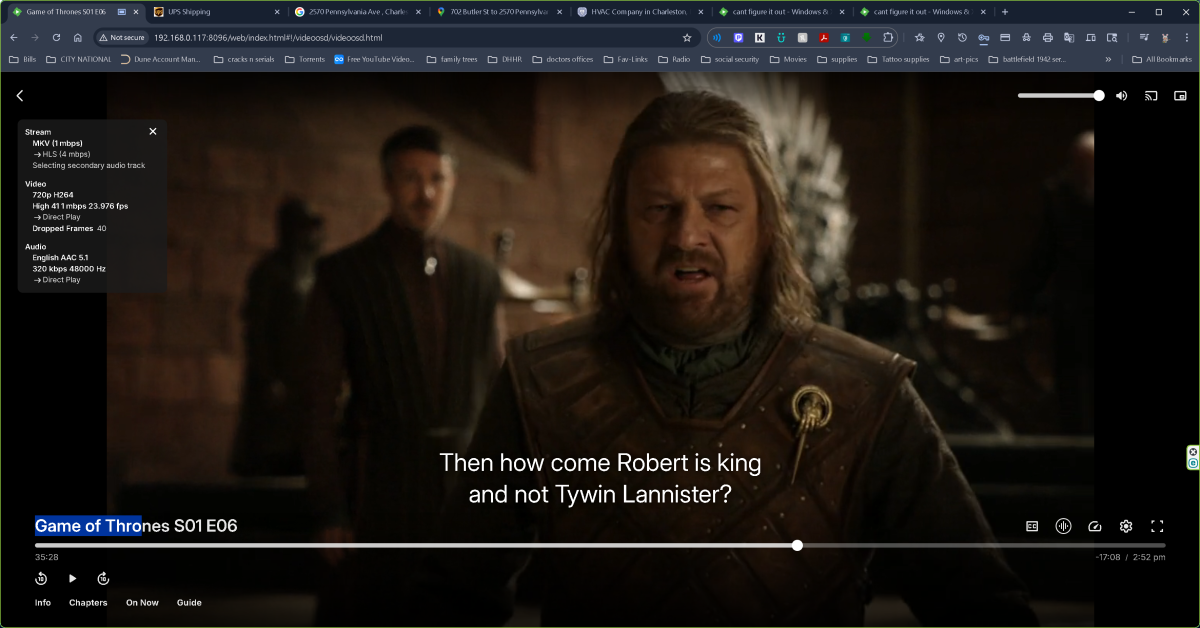1200x628 pixels.
Task: Open the bills bookmark folder
Action: point(24,59)
